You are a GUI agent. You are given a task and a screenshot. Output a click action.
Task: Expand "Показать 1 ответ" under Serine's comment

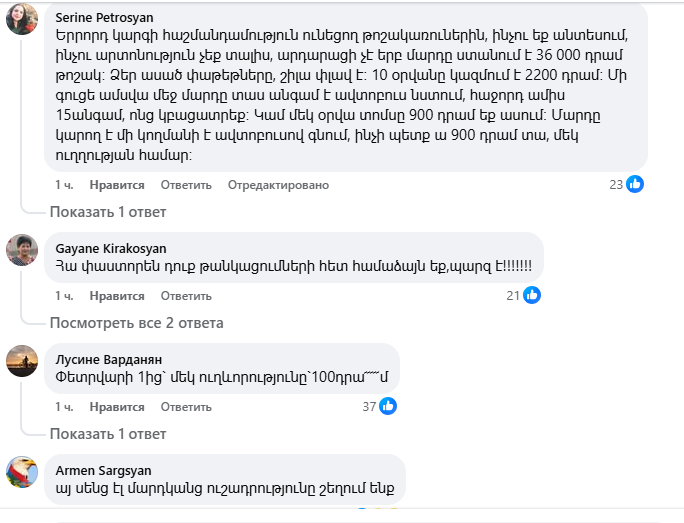pos(108,212)
